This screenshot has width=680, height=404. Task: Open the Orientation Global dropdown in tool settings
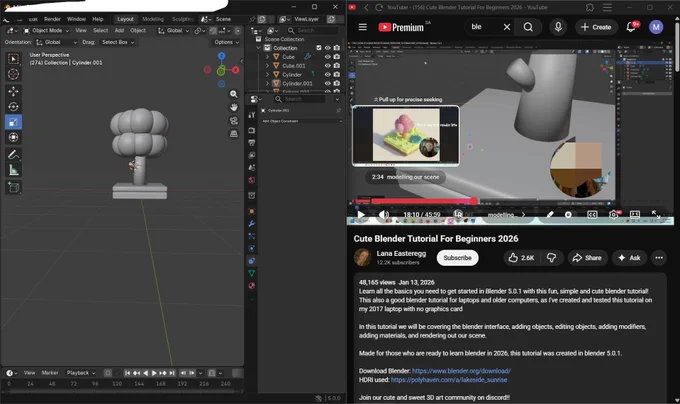click(x=56, y=42)
